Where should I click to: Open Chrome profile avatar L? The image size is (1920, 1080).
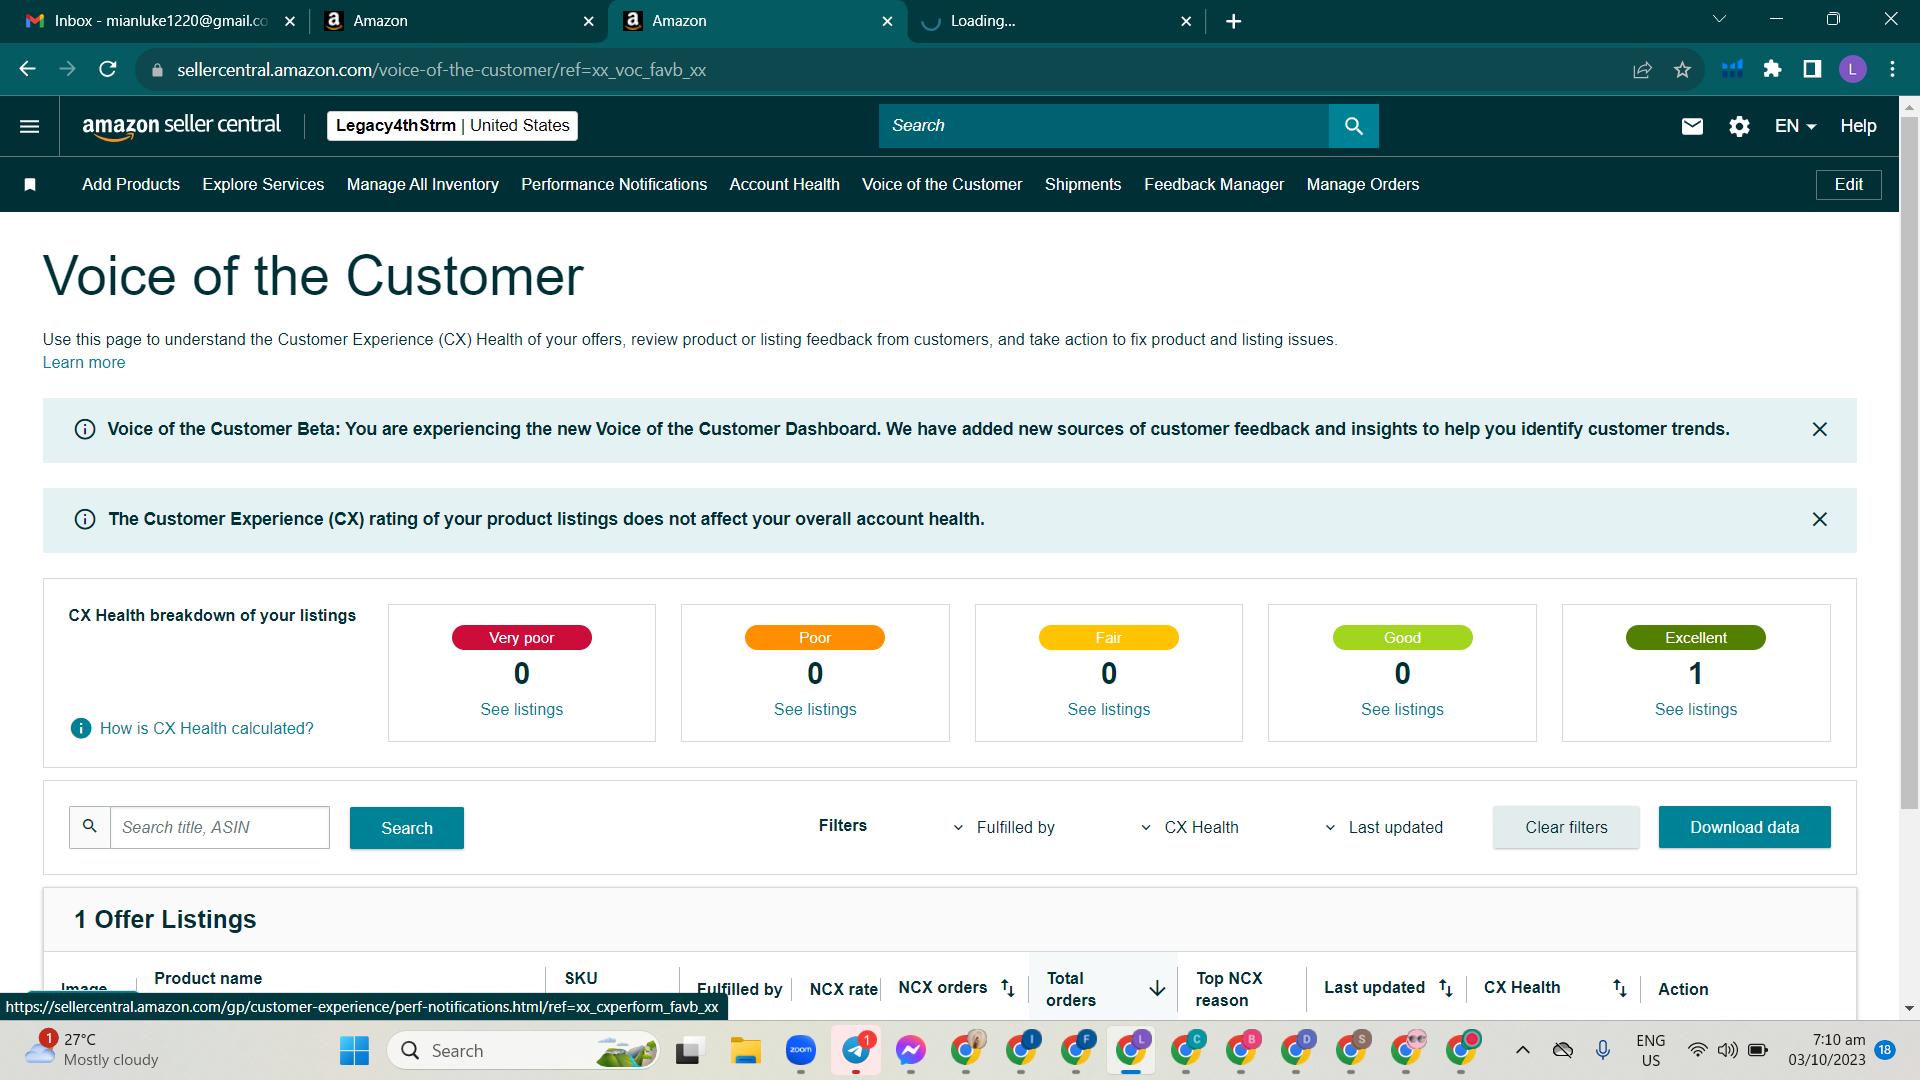click(x=1853, y=69)
